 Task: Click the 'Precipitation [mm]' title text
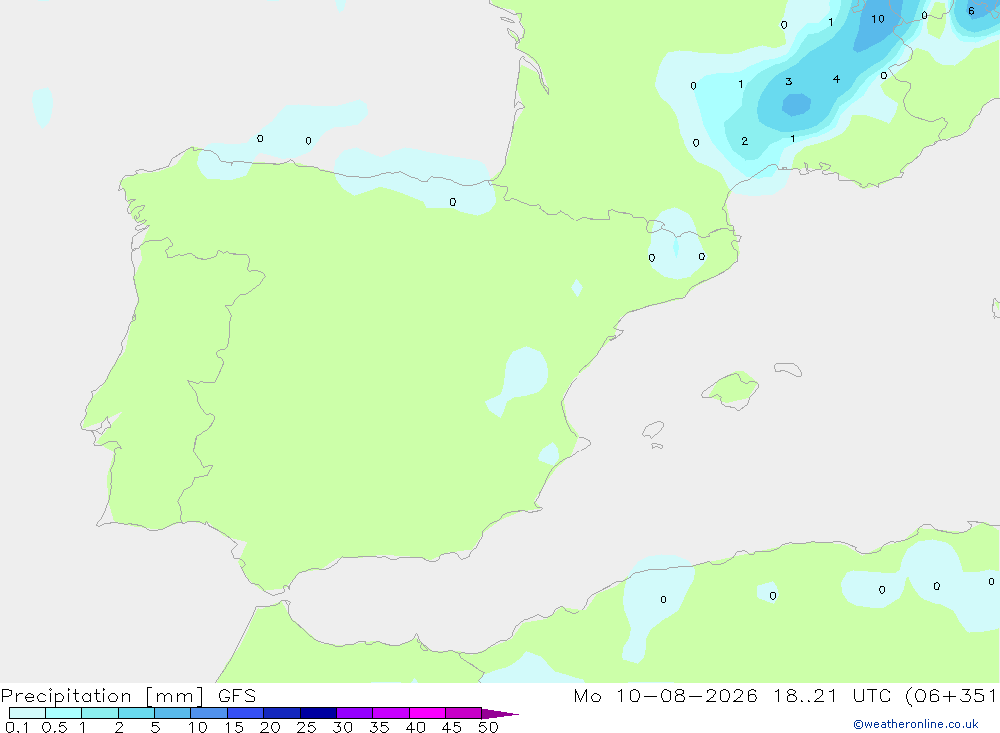pos(103,696)
